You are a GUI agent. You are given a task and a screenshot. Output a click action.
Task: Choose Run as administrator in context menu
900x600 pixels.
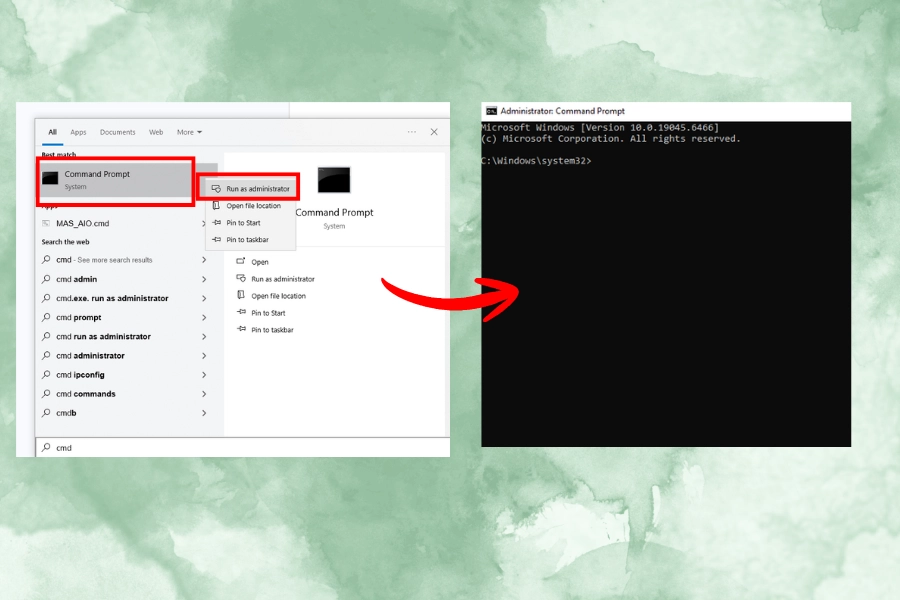tap(251, 188)
